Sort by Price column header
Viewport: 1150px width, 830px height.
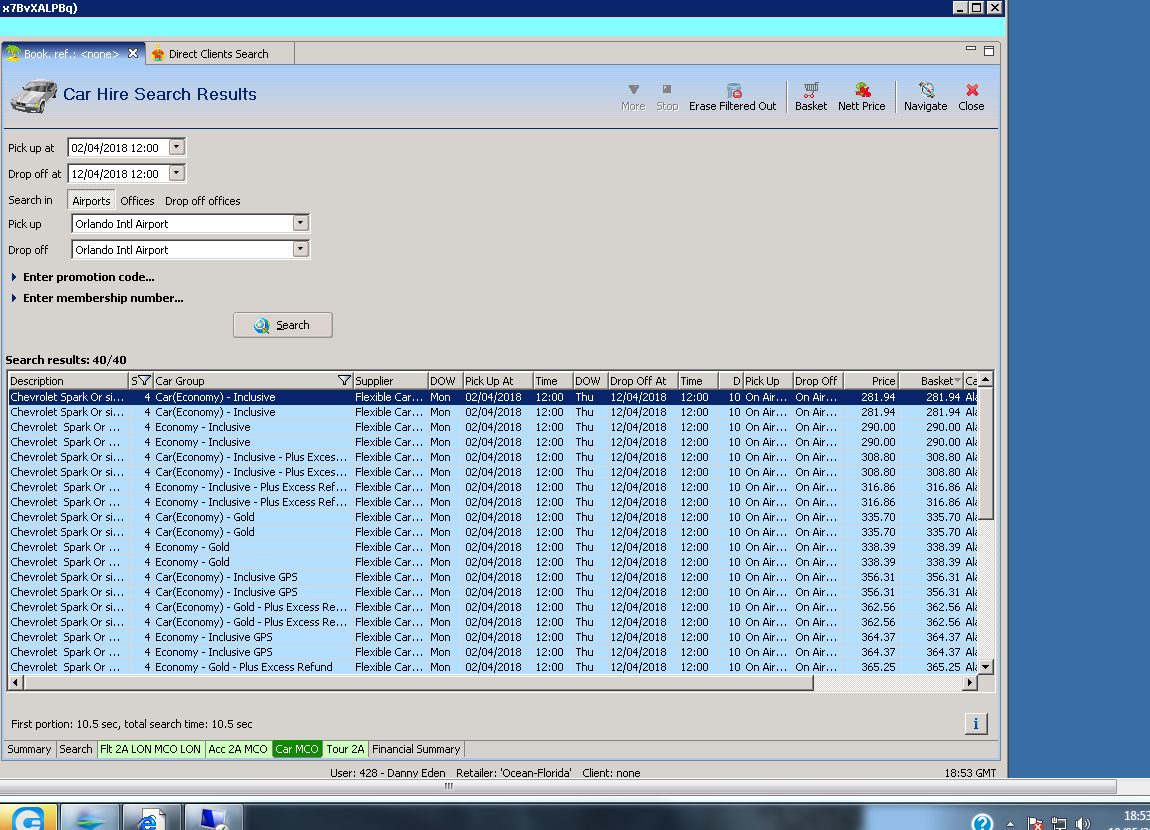871,381
